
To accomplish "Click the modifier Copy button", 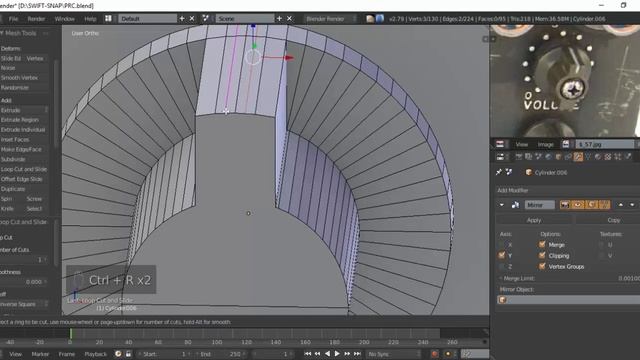I will point(608,220).
